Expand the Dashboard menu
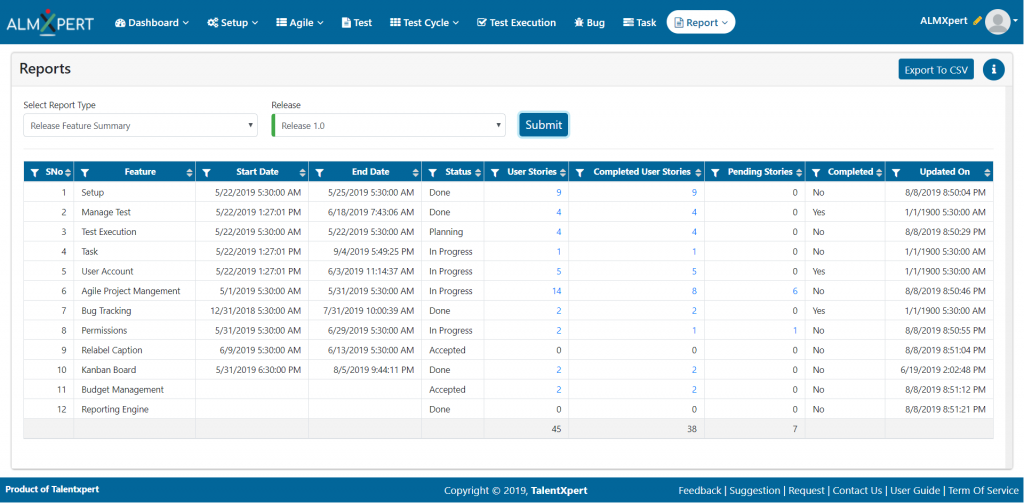Viewport: 1024px width, 503px height. (x=152, y=22)
